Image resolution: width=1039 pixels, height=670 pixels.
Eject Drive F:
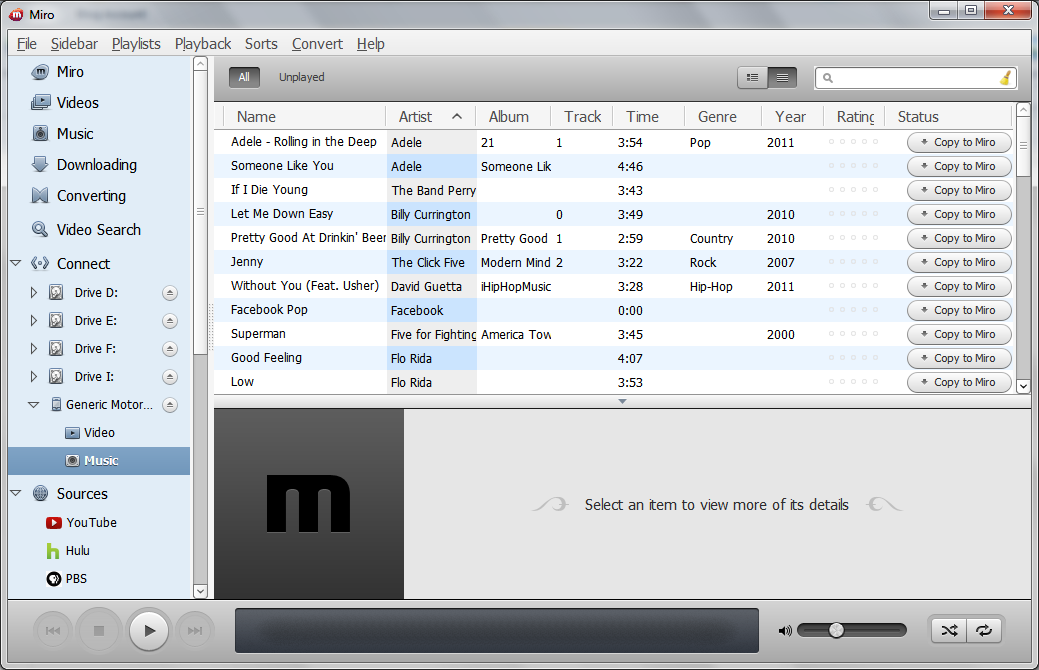(x=170, y=349)
